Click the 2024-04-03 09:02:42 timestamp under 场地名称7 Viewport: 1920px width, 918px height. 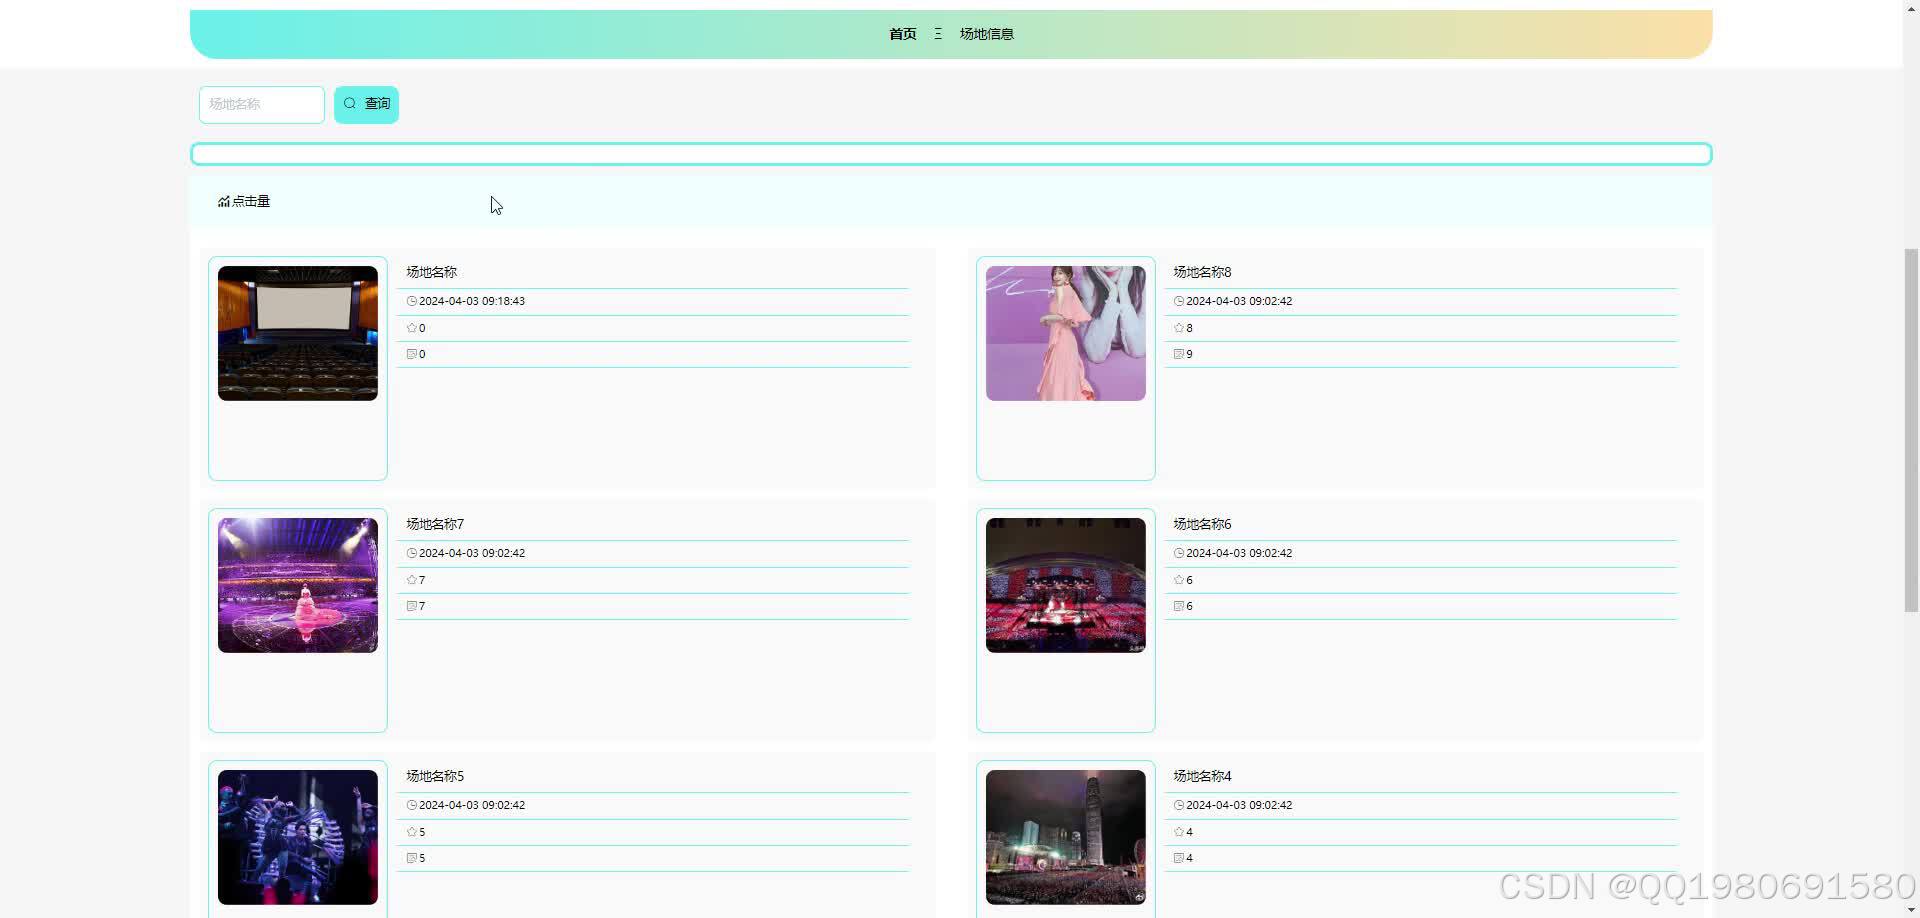click(x=472, y=553)
